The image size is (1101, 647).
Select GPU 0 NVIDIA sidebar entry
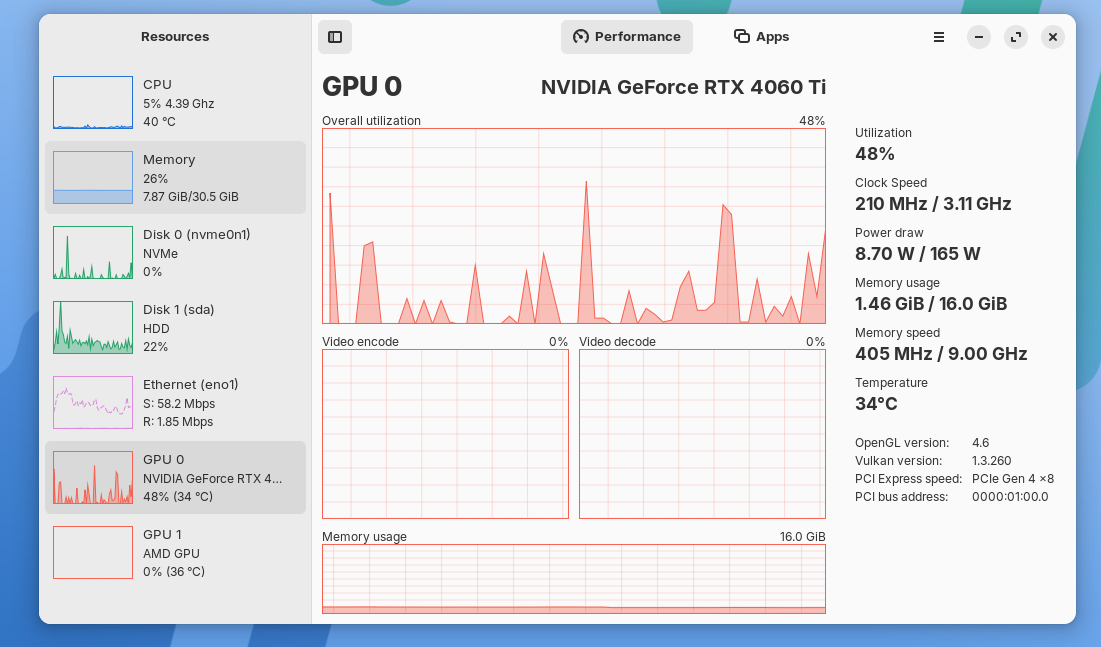tap(175, 478)
